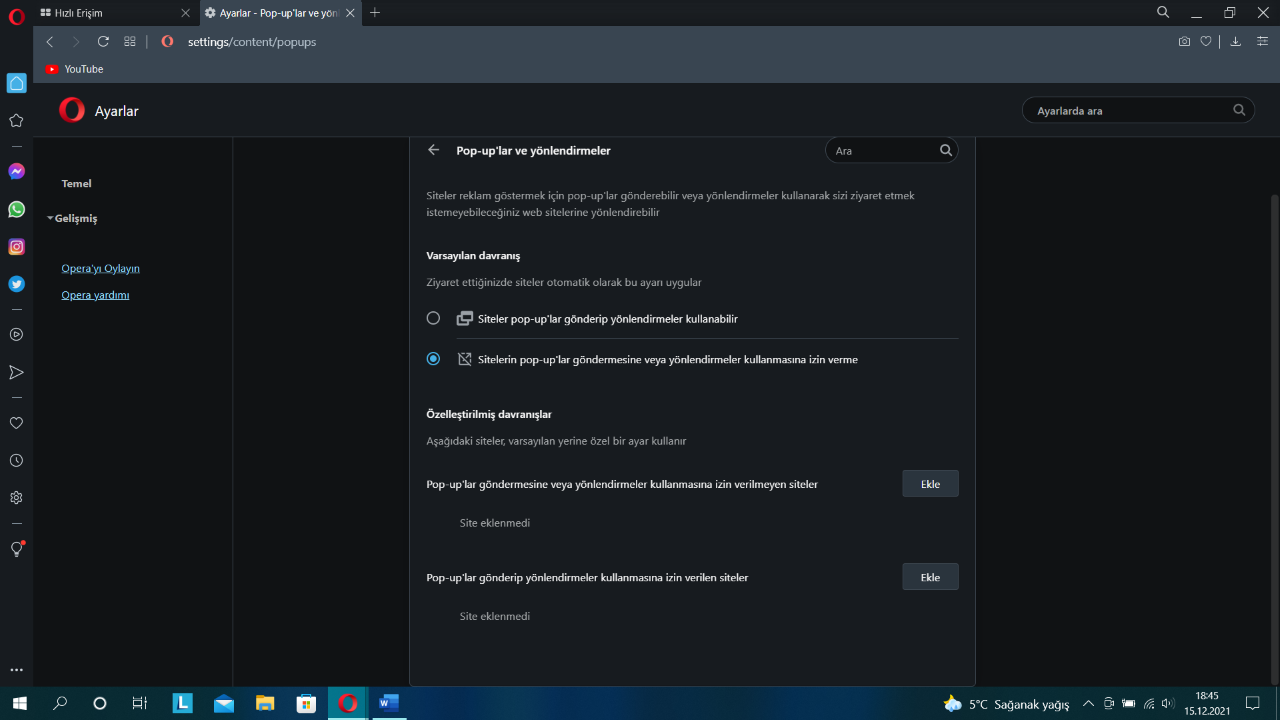Open the easy setup sliders icon
Screen dimensions: 1280x720
(x=1261, y=41)
